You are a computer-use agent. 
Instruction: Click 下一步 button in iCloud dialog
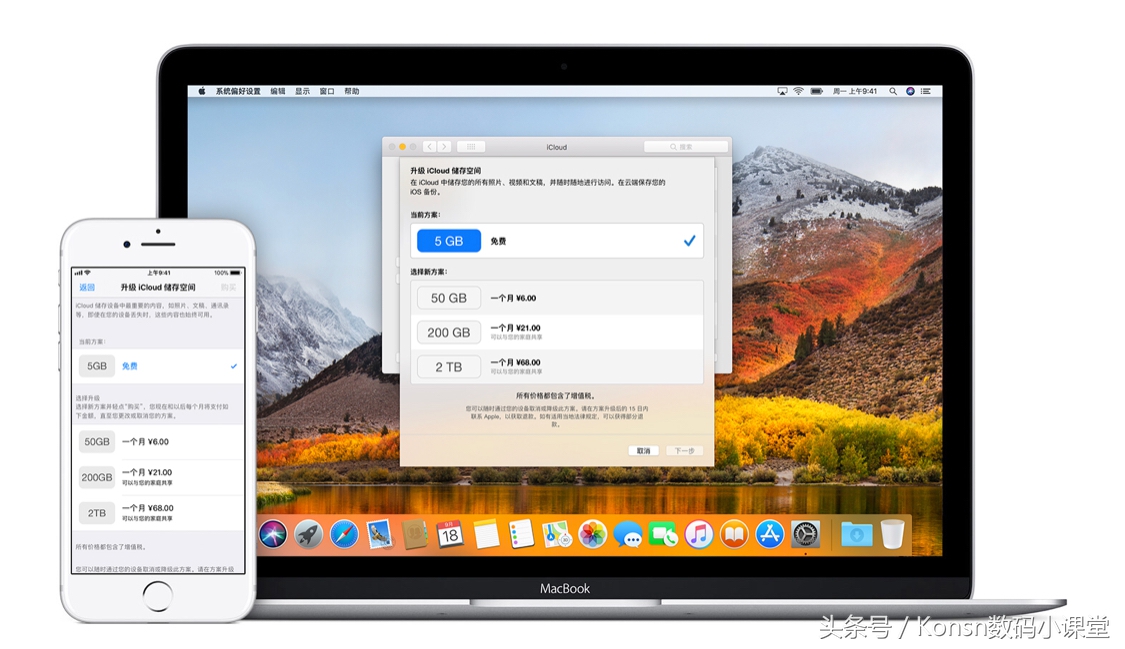coord(684,450)
